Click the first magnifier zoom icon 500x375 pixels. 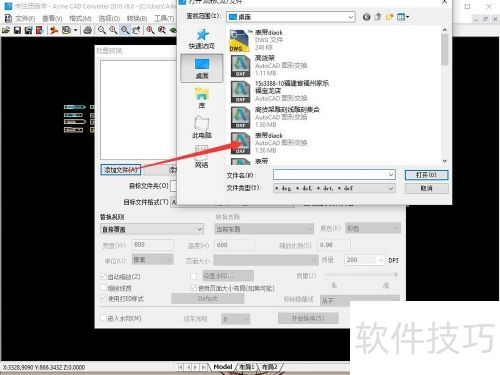[x=102, y=30]
